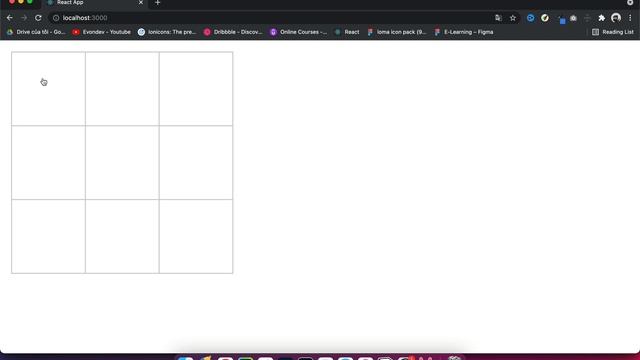Open the Chrome profile avatar

coord(616,18)
